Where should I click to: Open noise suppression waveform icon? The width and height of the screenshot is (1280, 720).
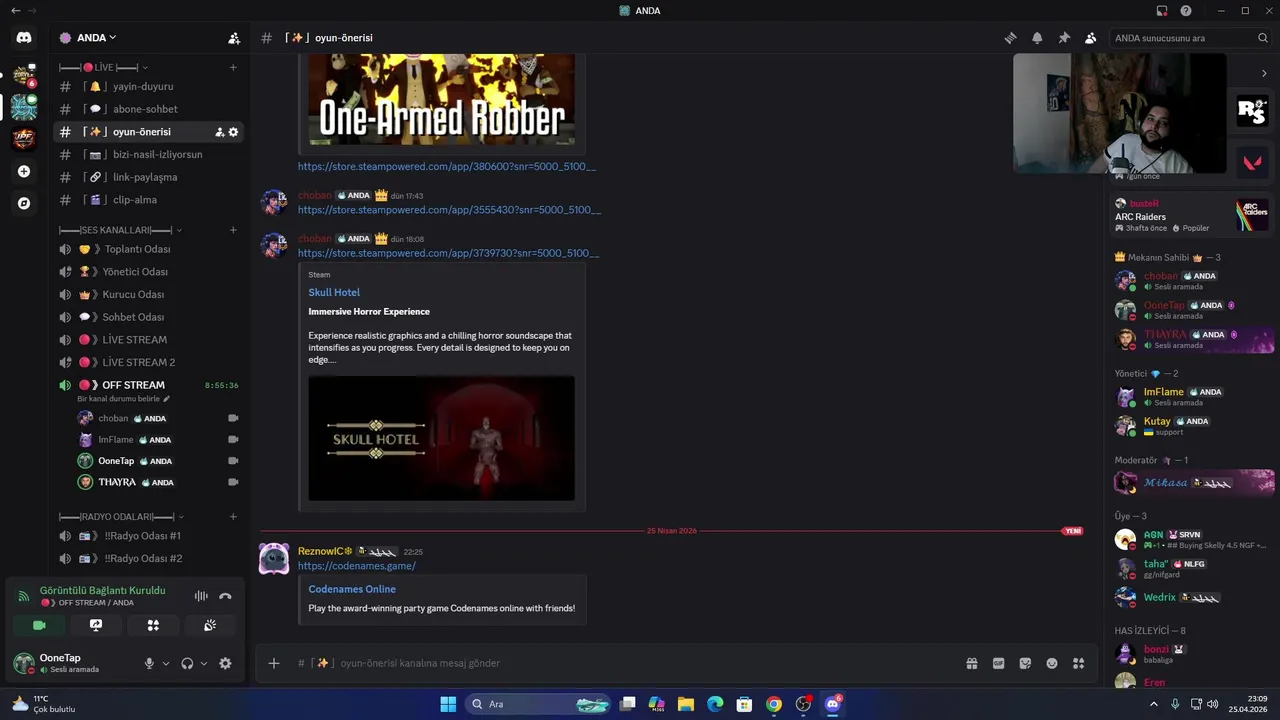pyautogui.click(x=201, y=596)
